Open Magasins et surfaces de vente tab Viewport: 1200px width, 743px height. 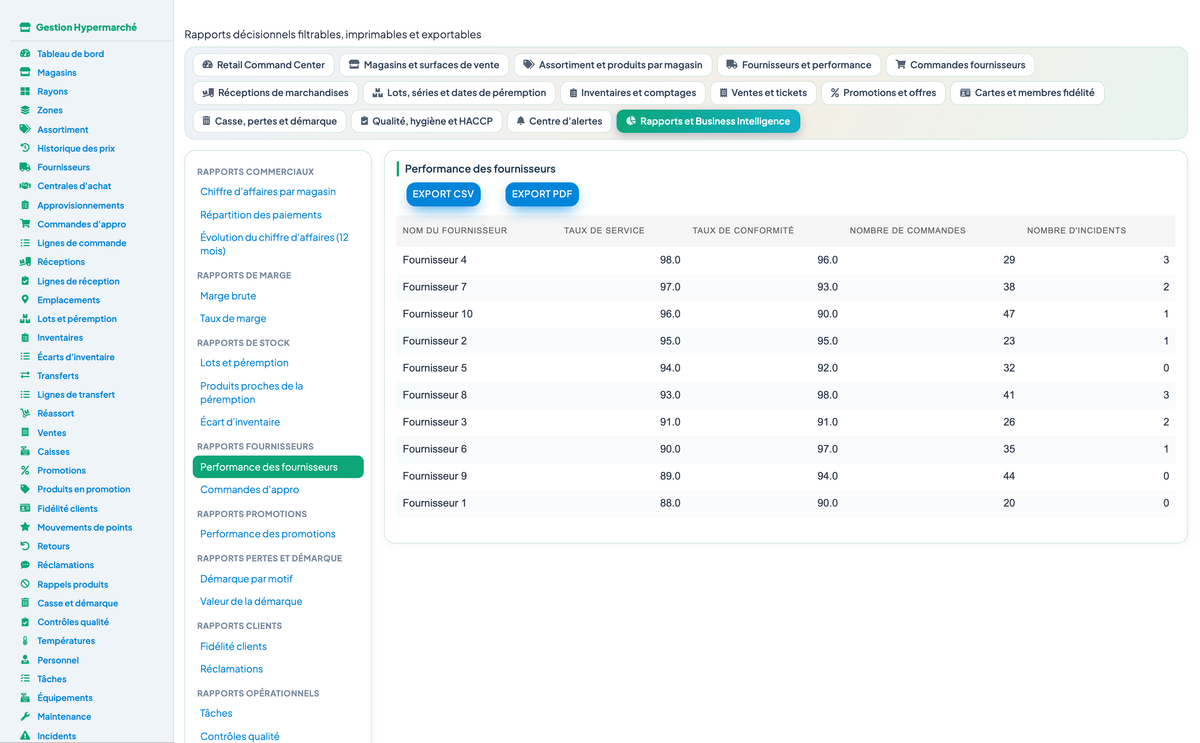[x=425, y=65]
